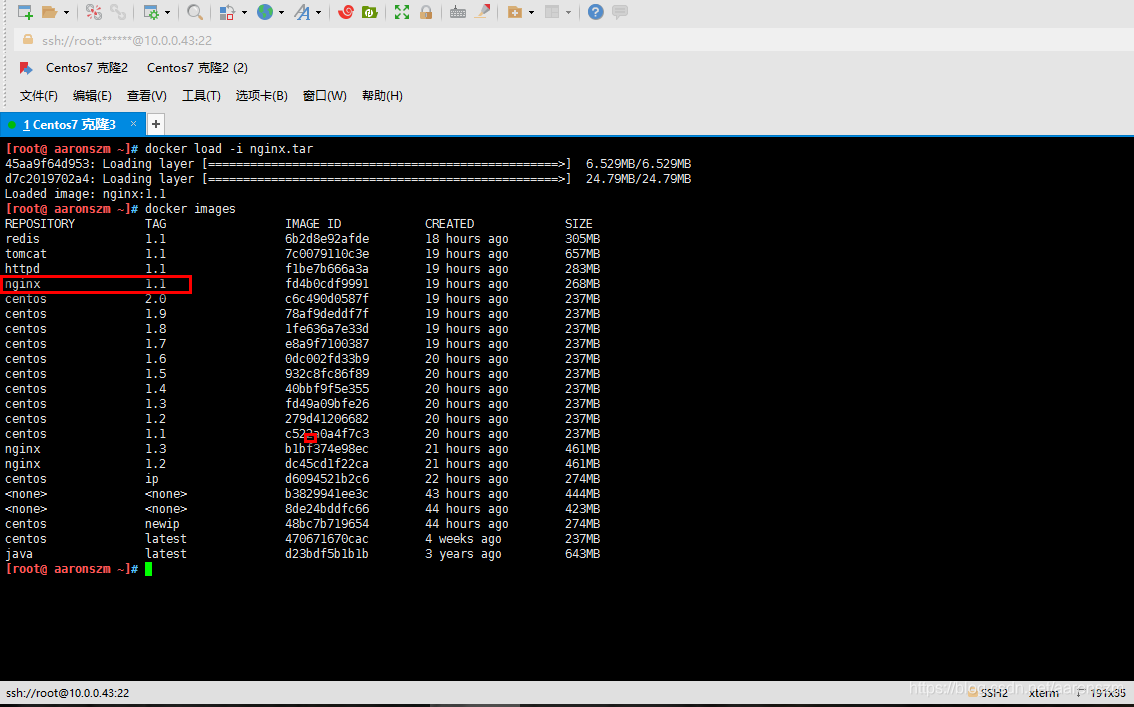Close the Centos7 克隆3 tab

[133, 124]
